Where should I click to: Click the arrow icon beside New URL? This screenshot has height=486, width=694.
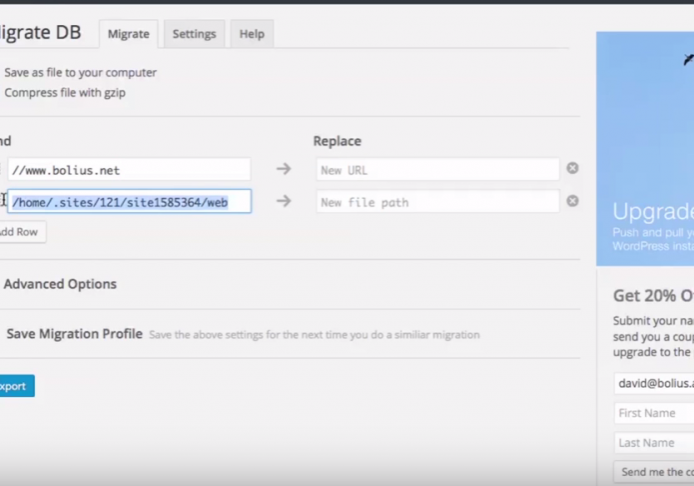pos(284,169)
